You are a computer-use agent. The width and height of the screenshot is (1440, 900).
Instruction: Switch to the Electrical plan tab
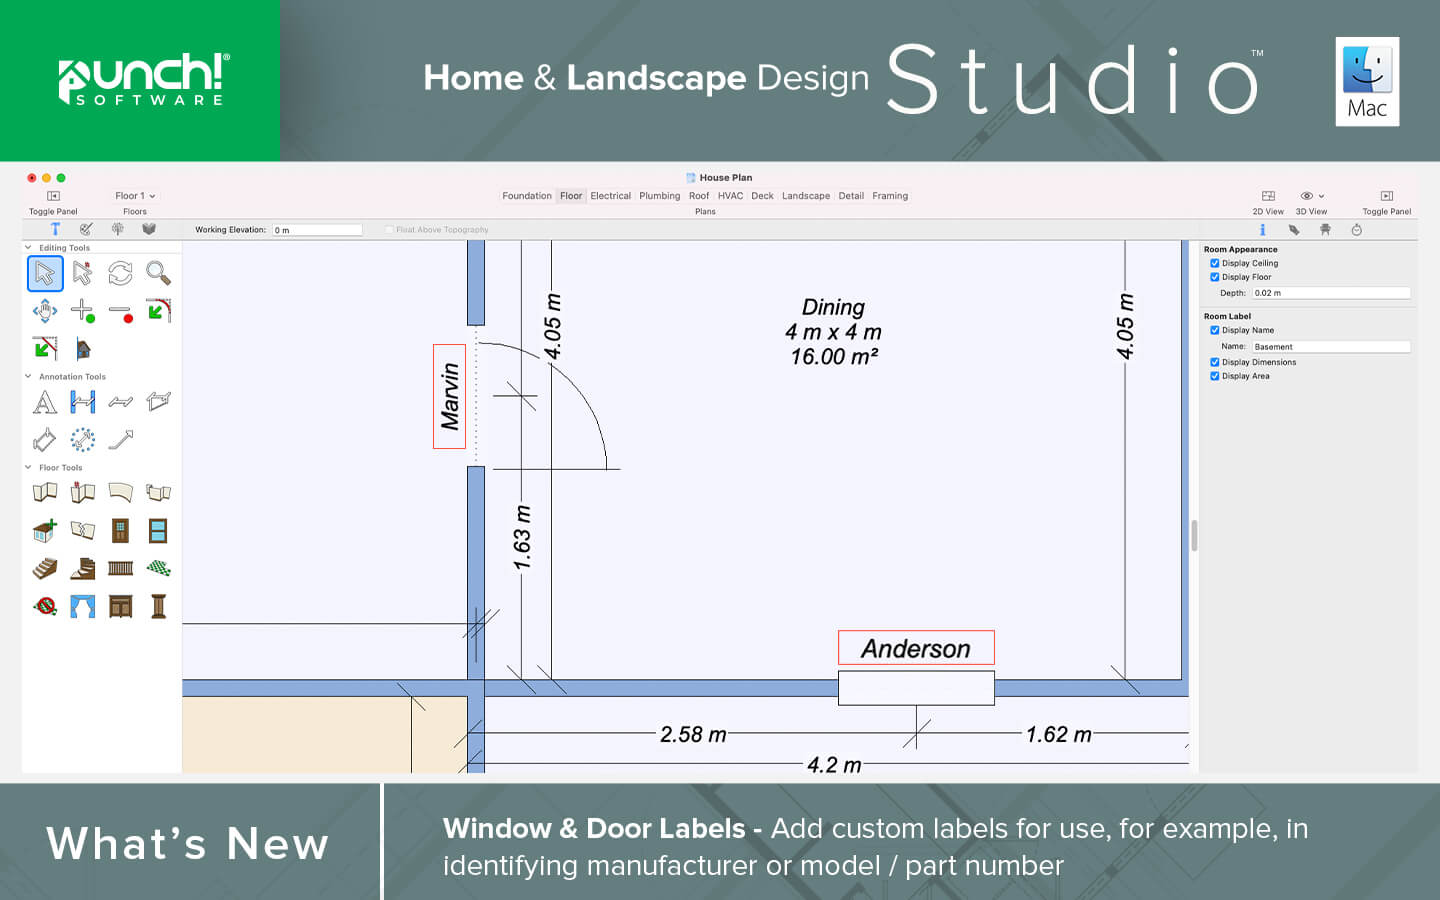click(x=610, y=196)
